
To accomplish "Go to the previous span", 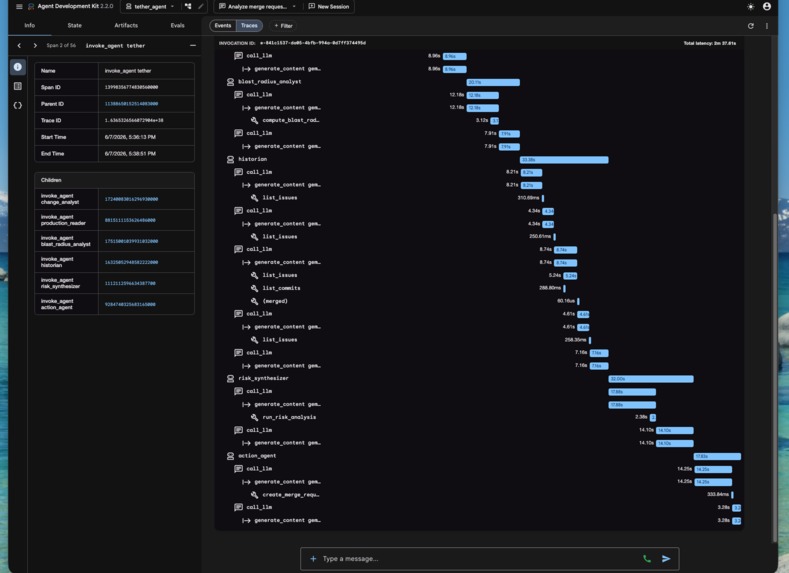I will pos(19,45).
